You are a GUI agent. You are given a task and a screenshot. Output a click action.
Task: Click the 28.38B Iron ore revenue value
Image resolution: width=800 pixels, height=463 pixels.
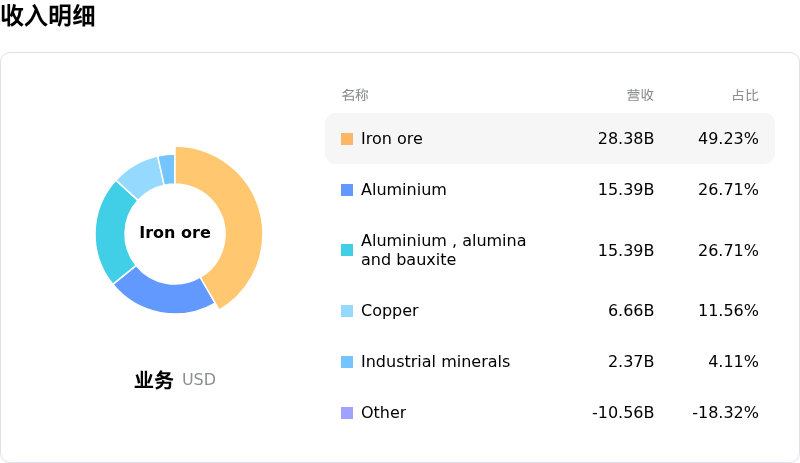pos(626,139)
